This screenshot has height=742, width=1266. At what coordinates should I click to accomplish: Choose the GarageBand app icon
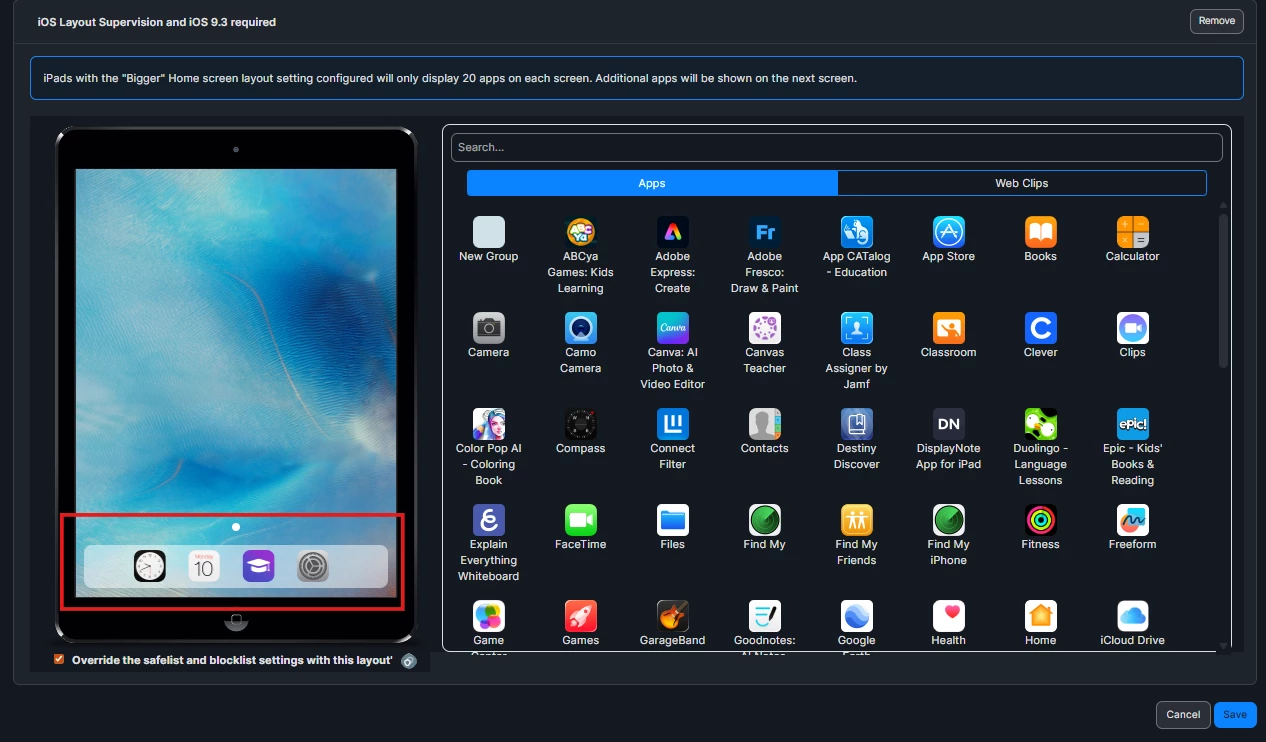point(672,616)
